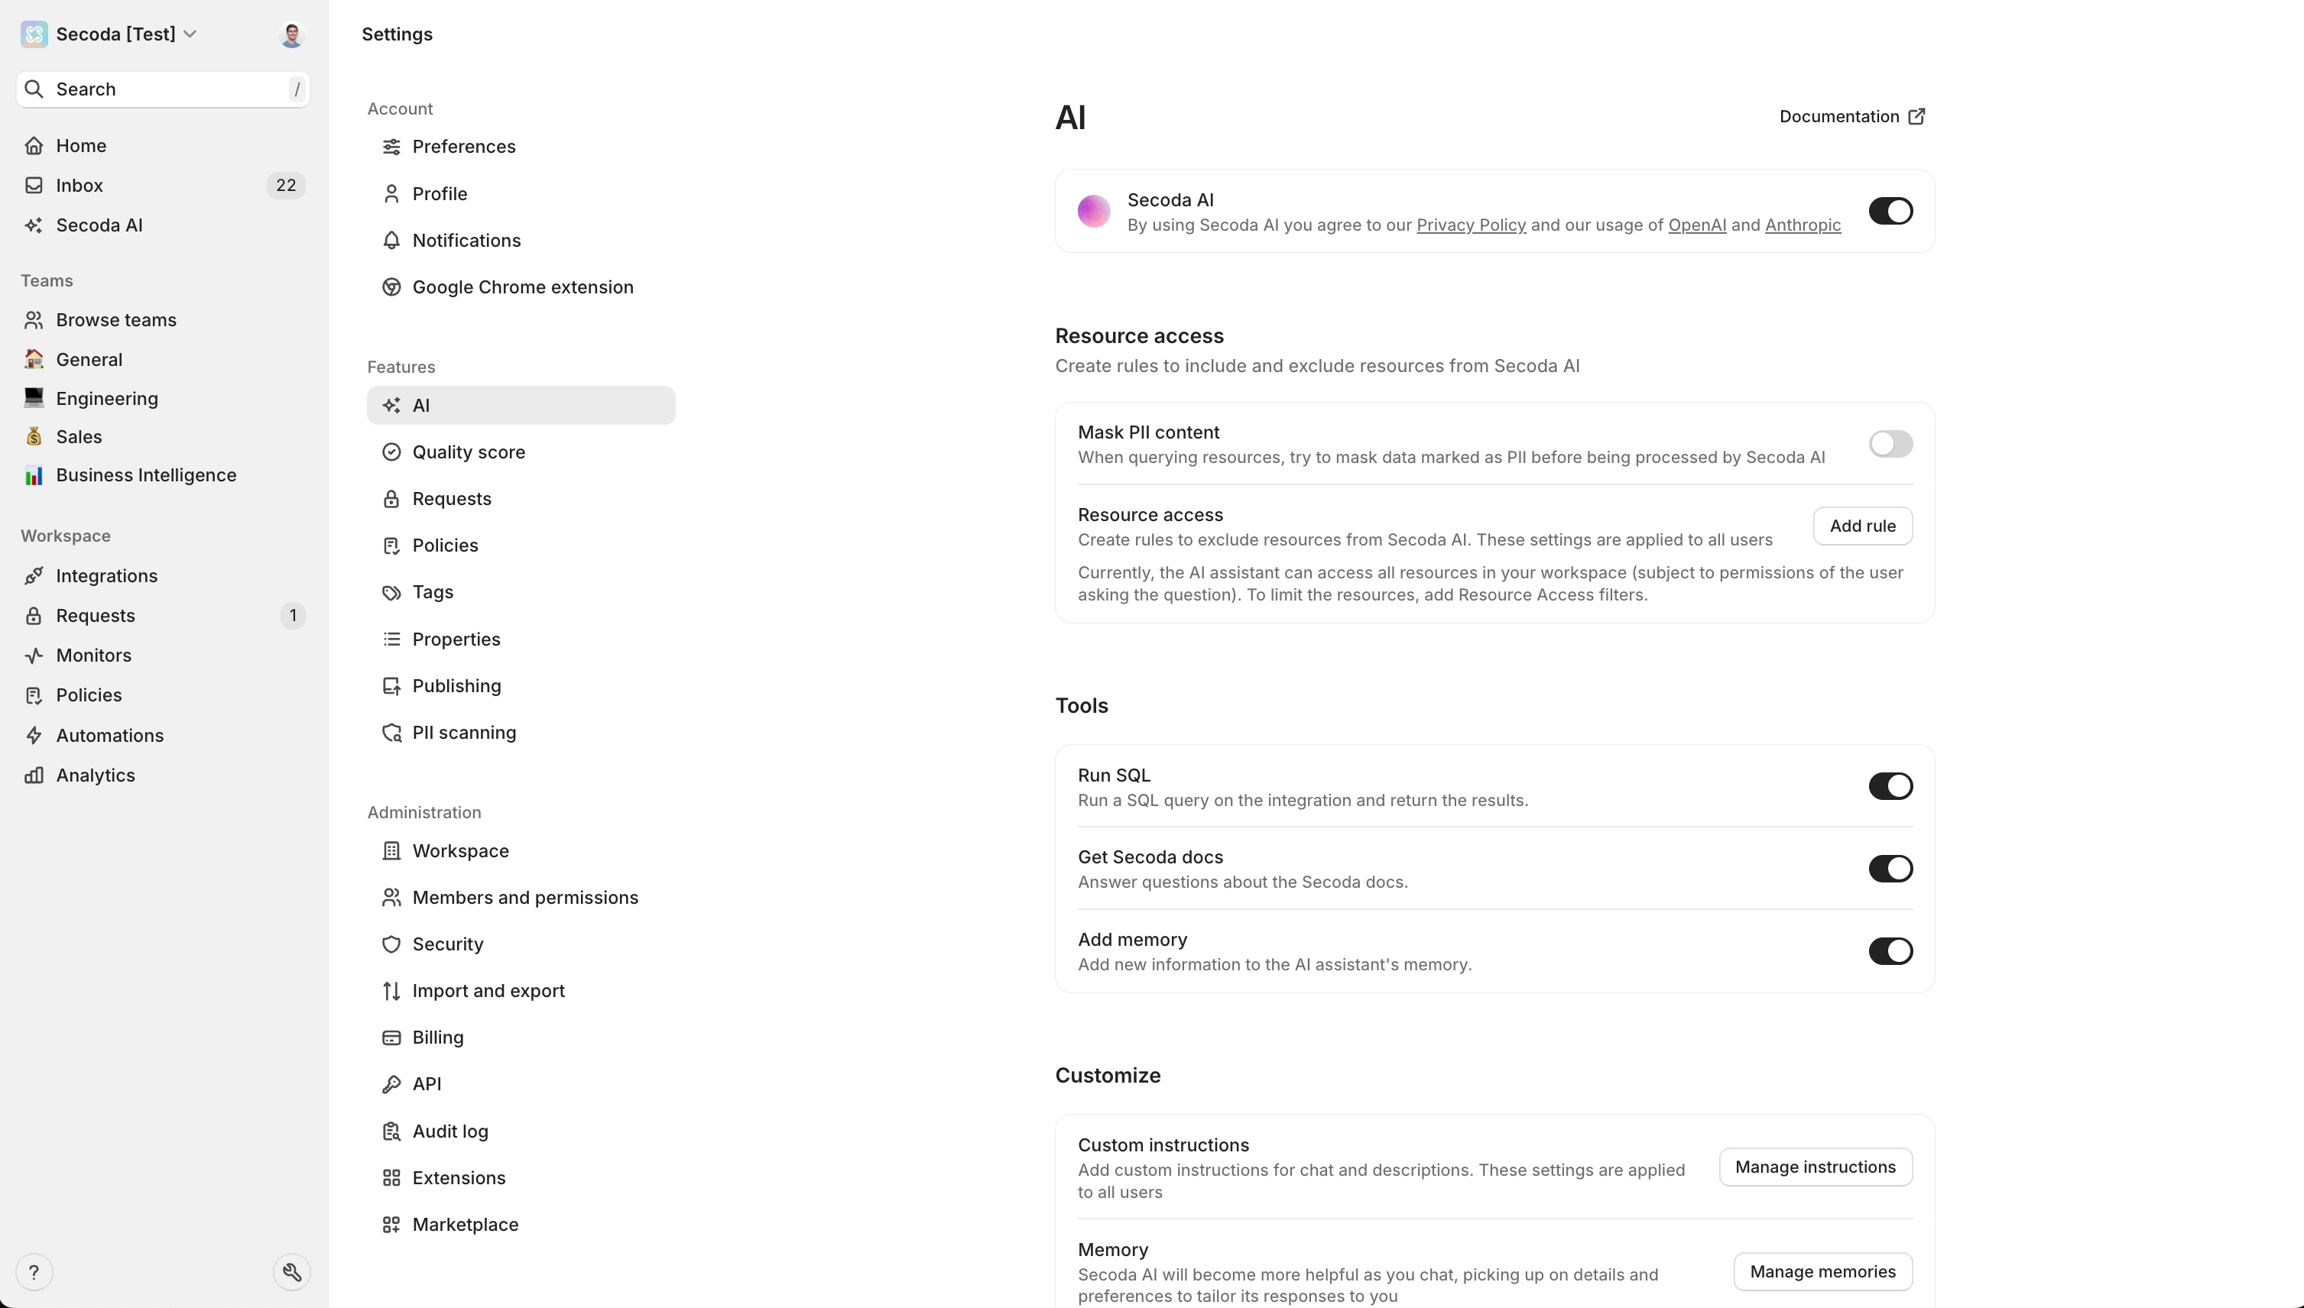Image resolution: width=2304 pixels, height=1308 pixels.
Task: Click the help question mark icon
Action: pyautogui.click(x=34, y=1272)
